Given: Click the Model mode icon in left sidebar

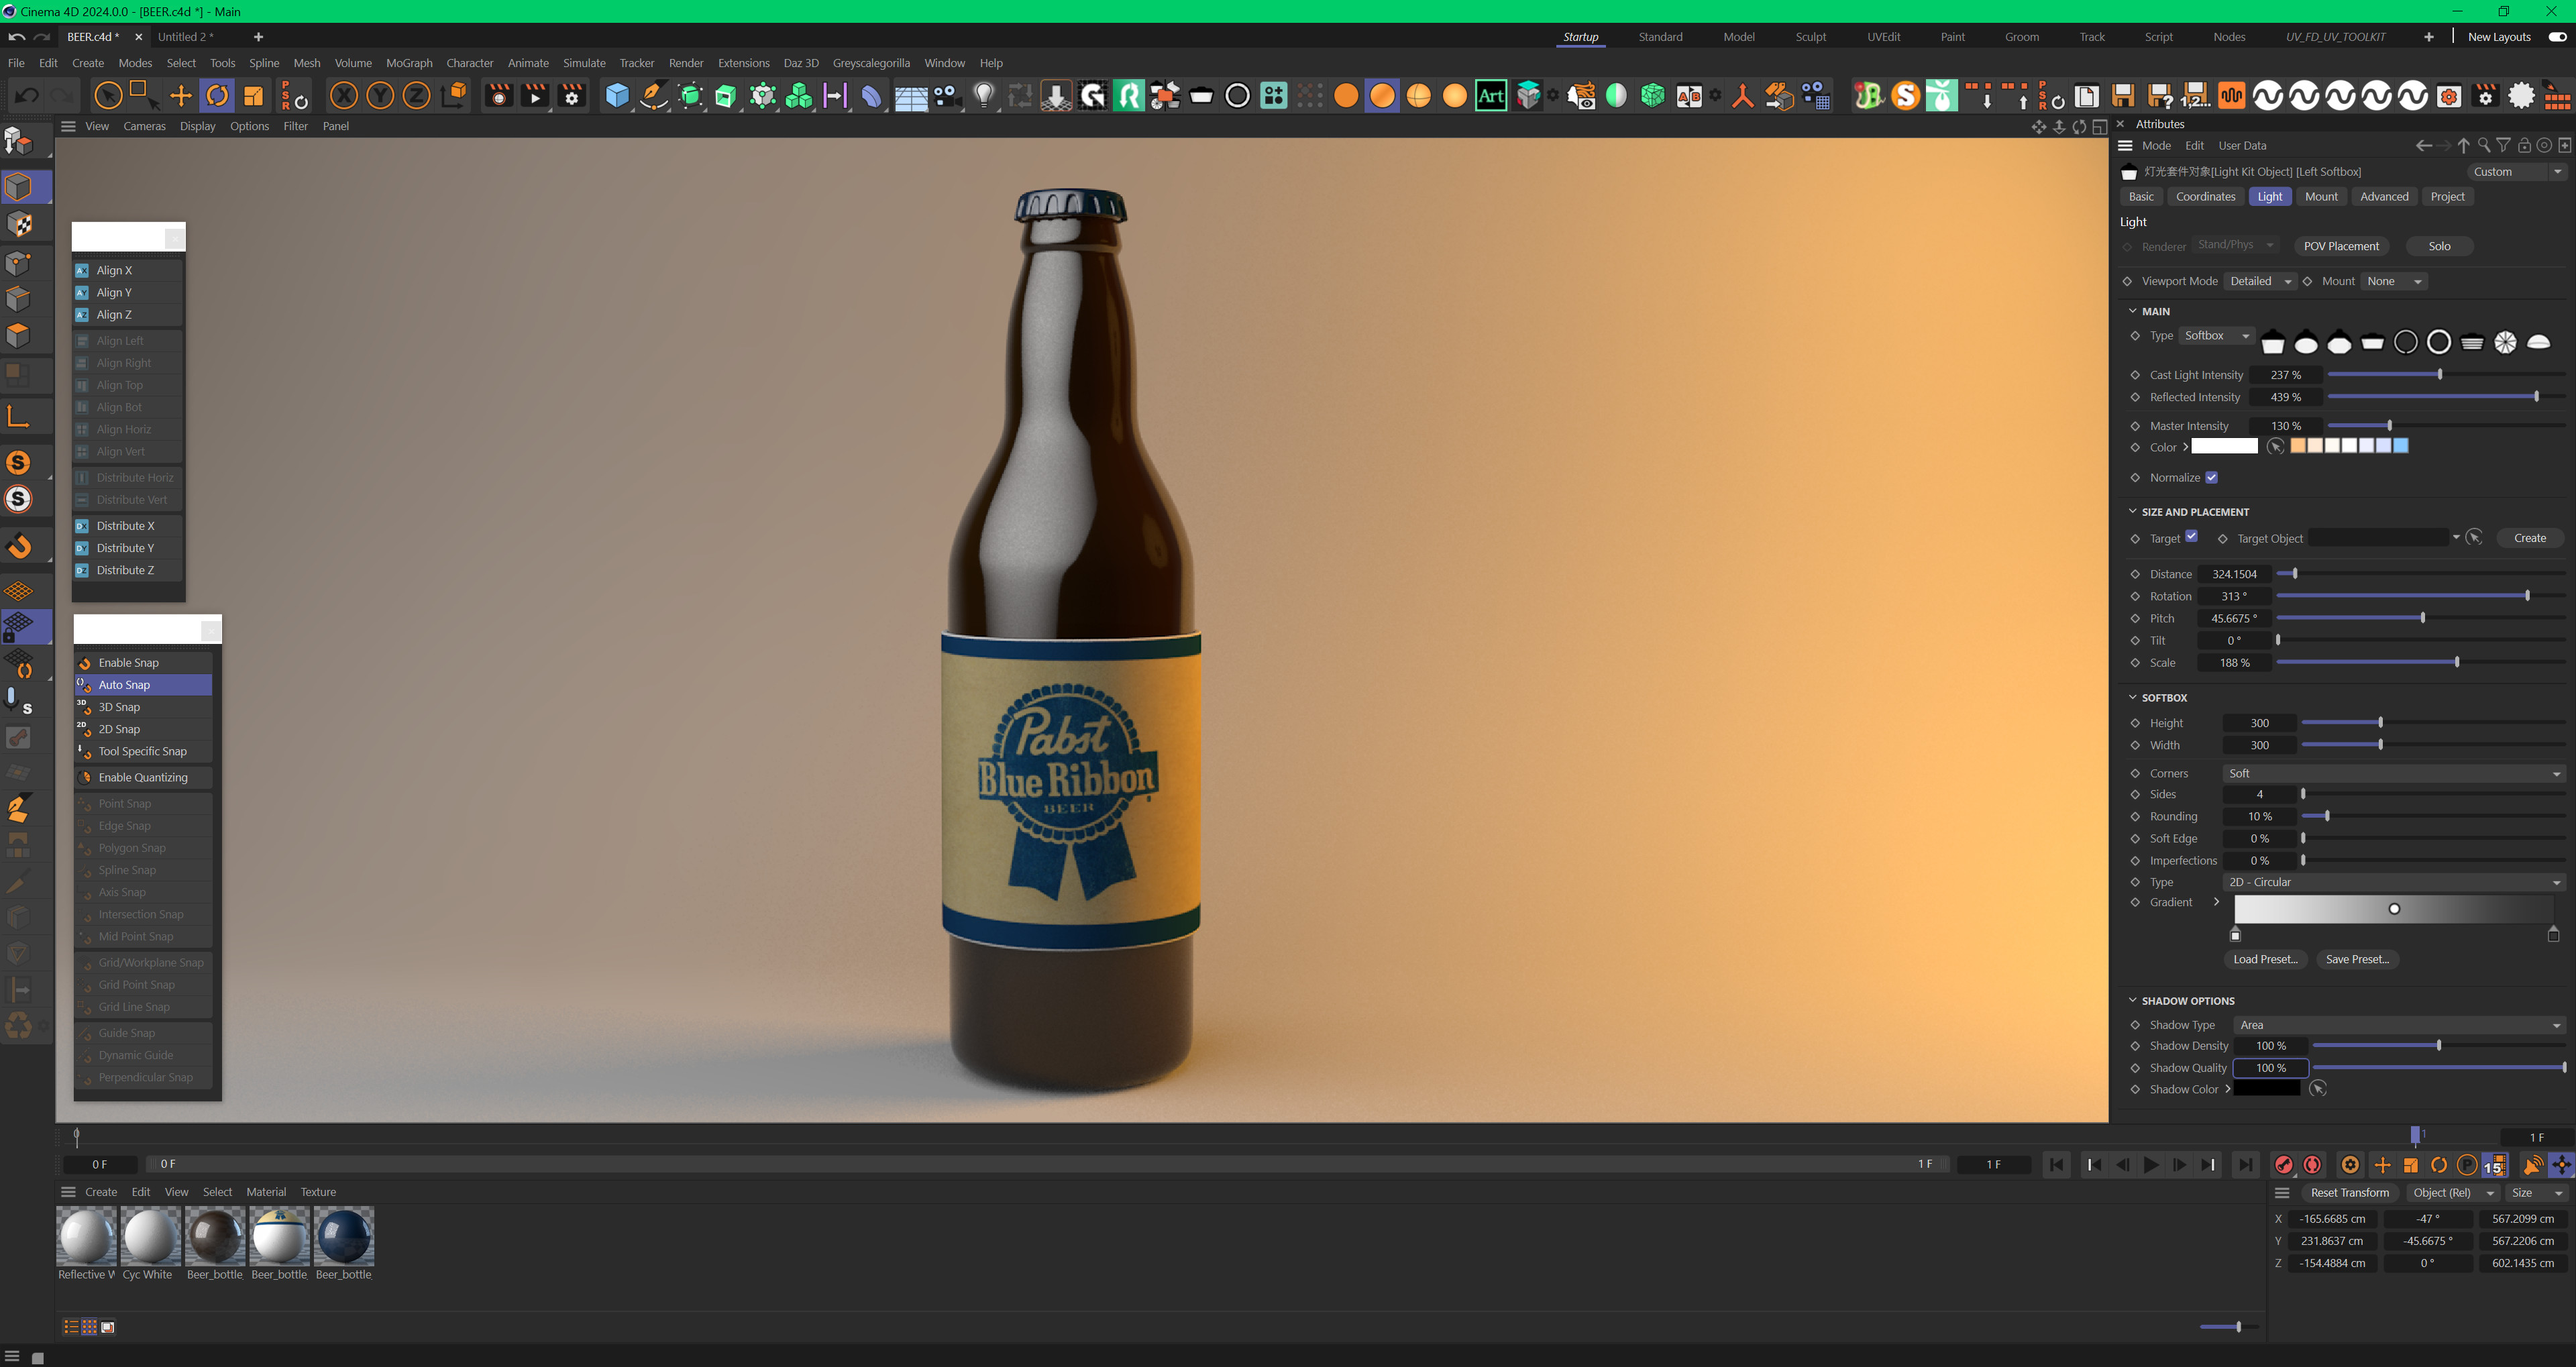Looking at the screenshot, I should 19,187.
